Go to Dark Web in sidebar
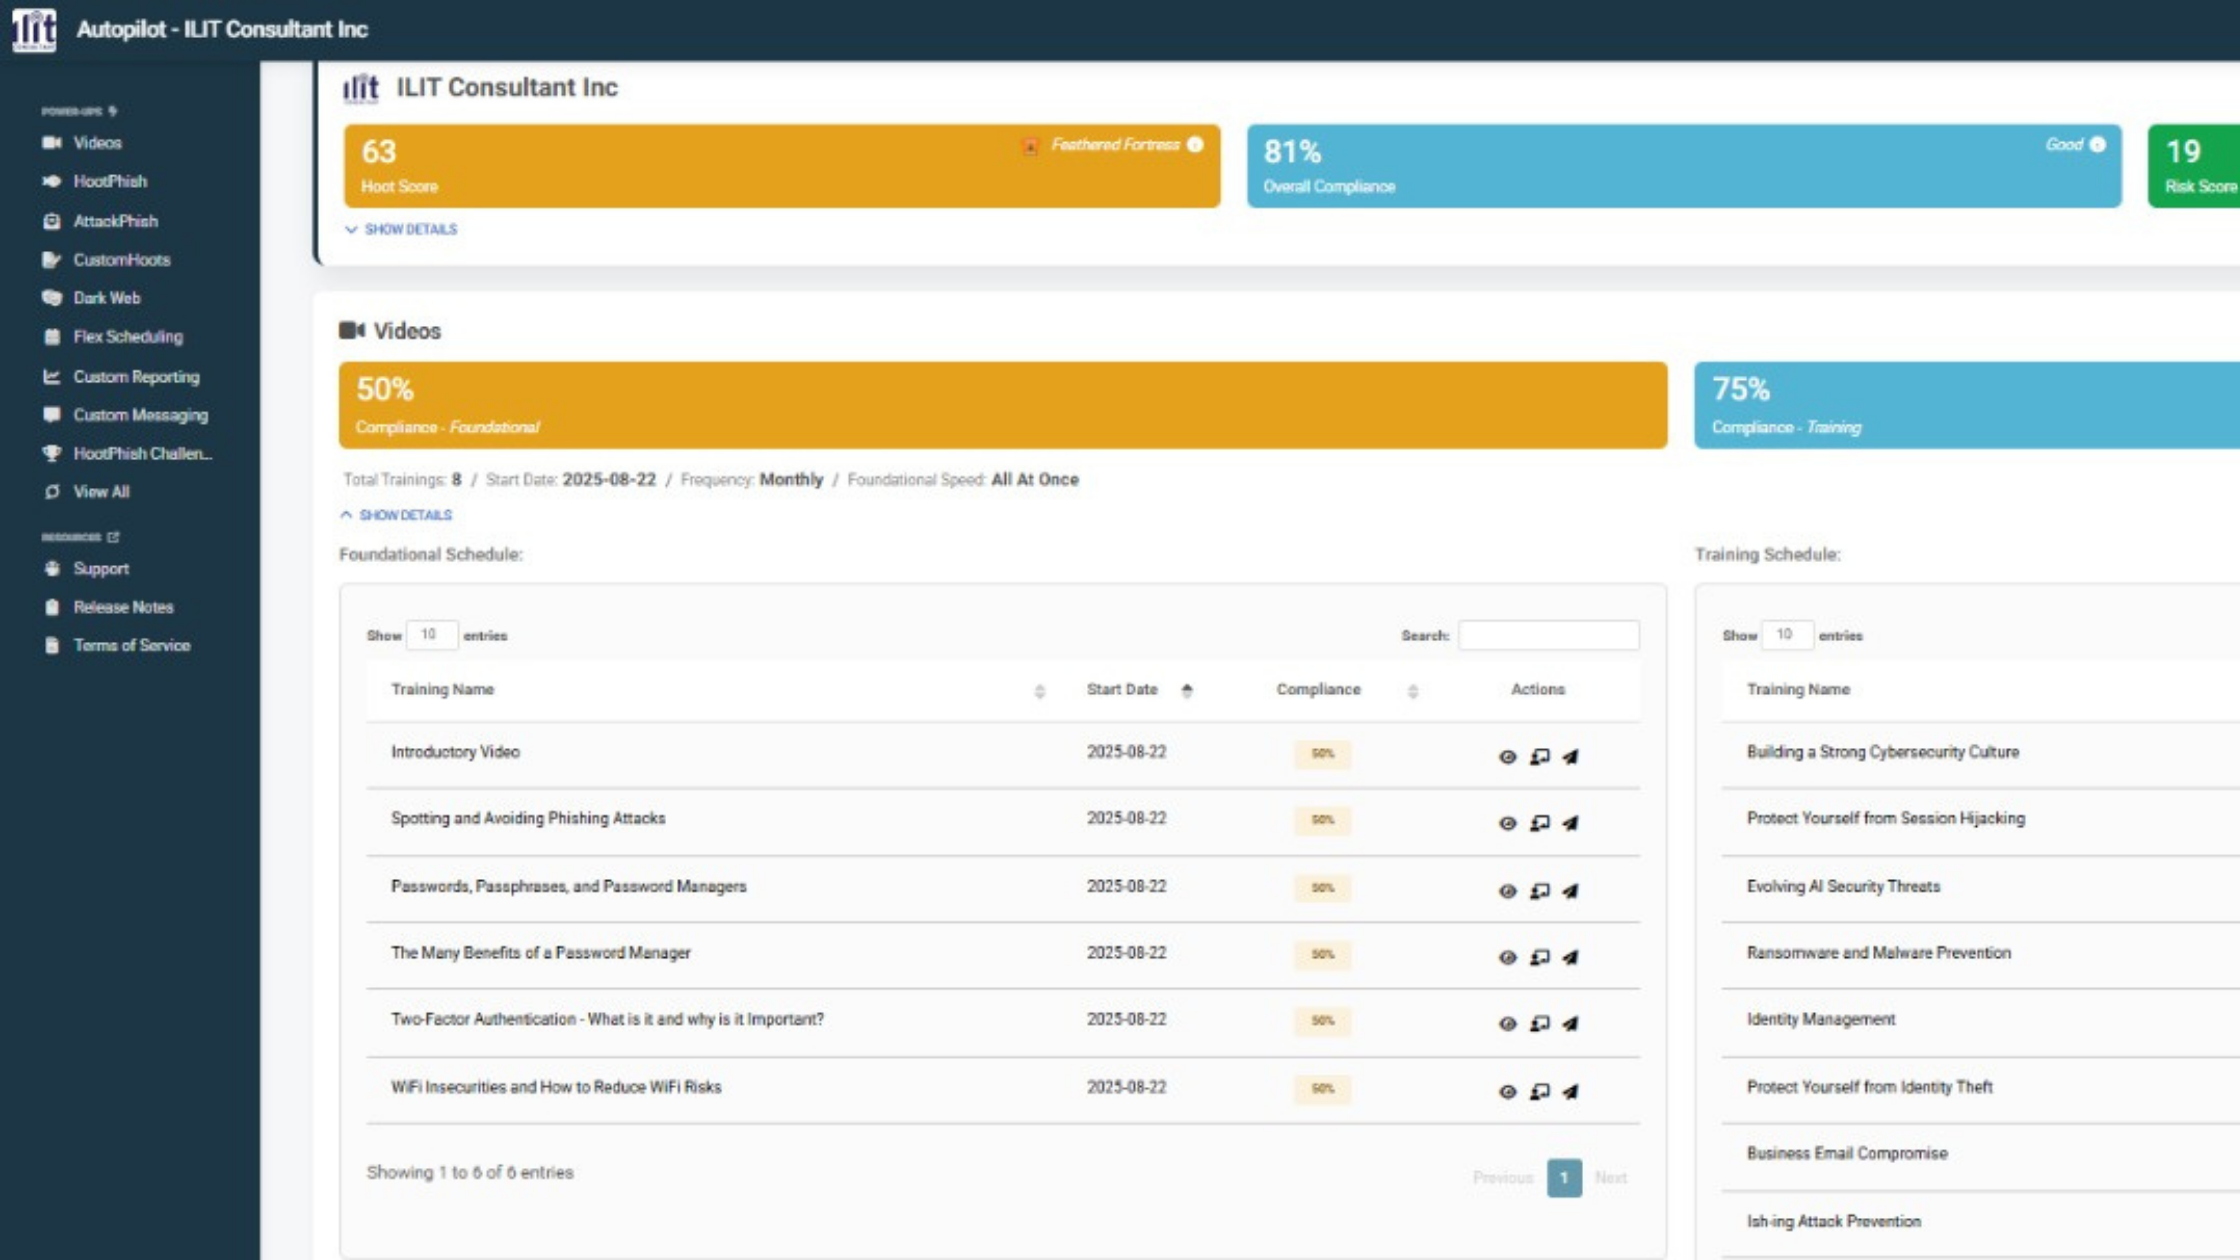Viewport: 2240px width, 1260px height. click(x=106, y=298)
